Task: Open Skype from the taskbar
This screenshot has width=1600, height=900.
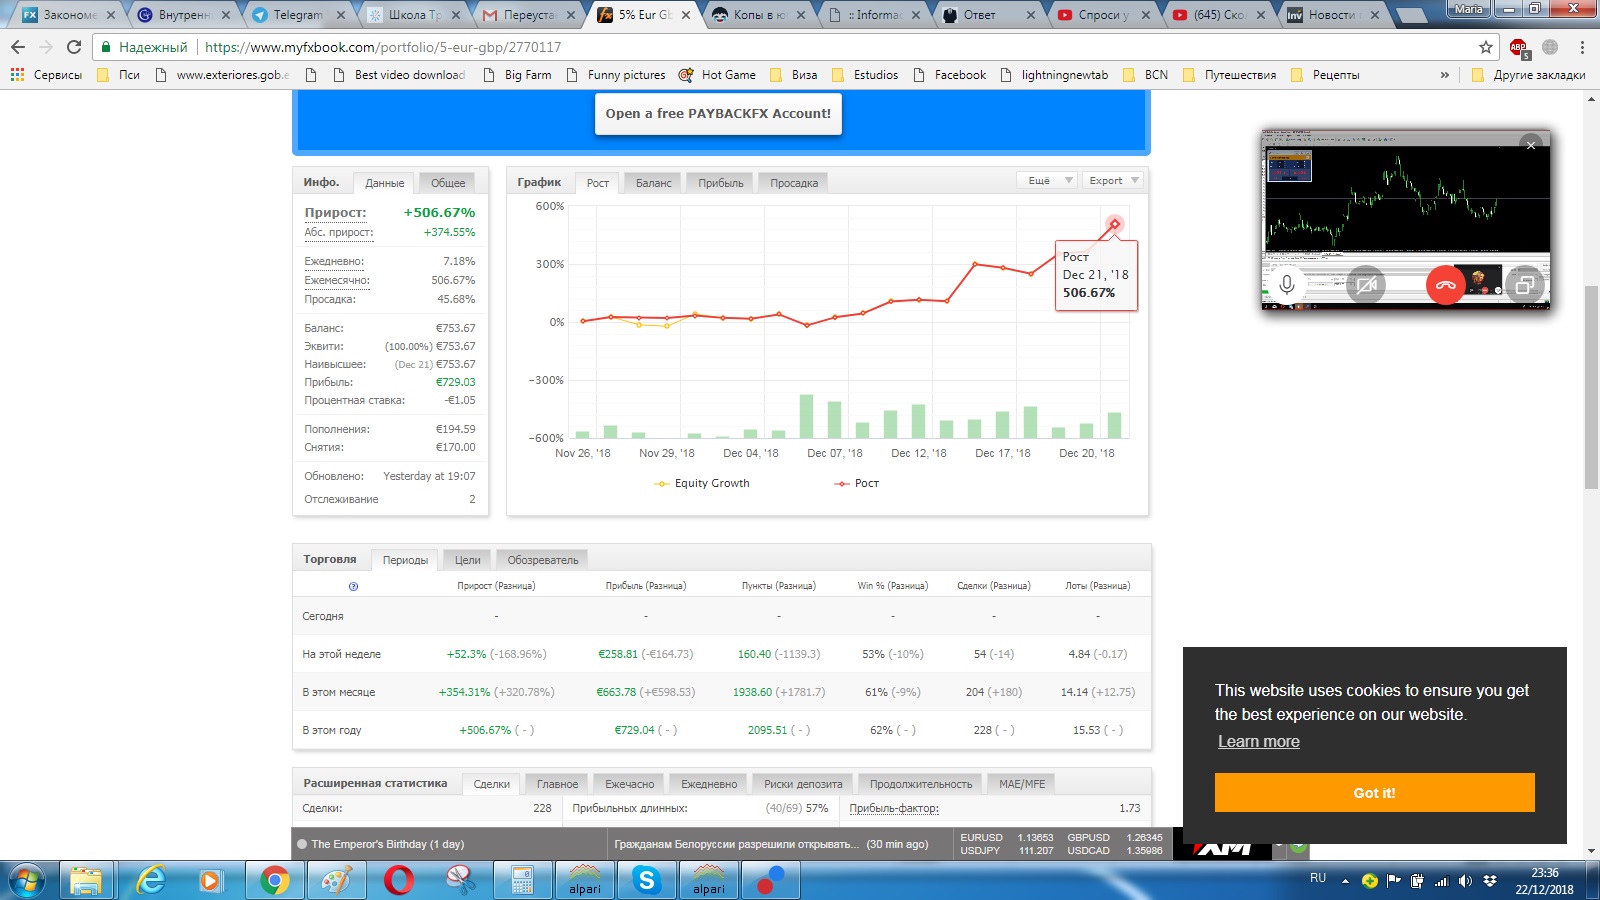Action: point(647,880)
